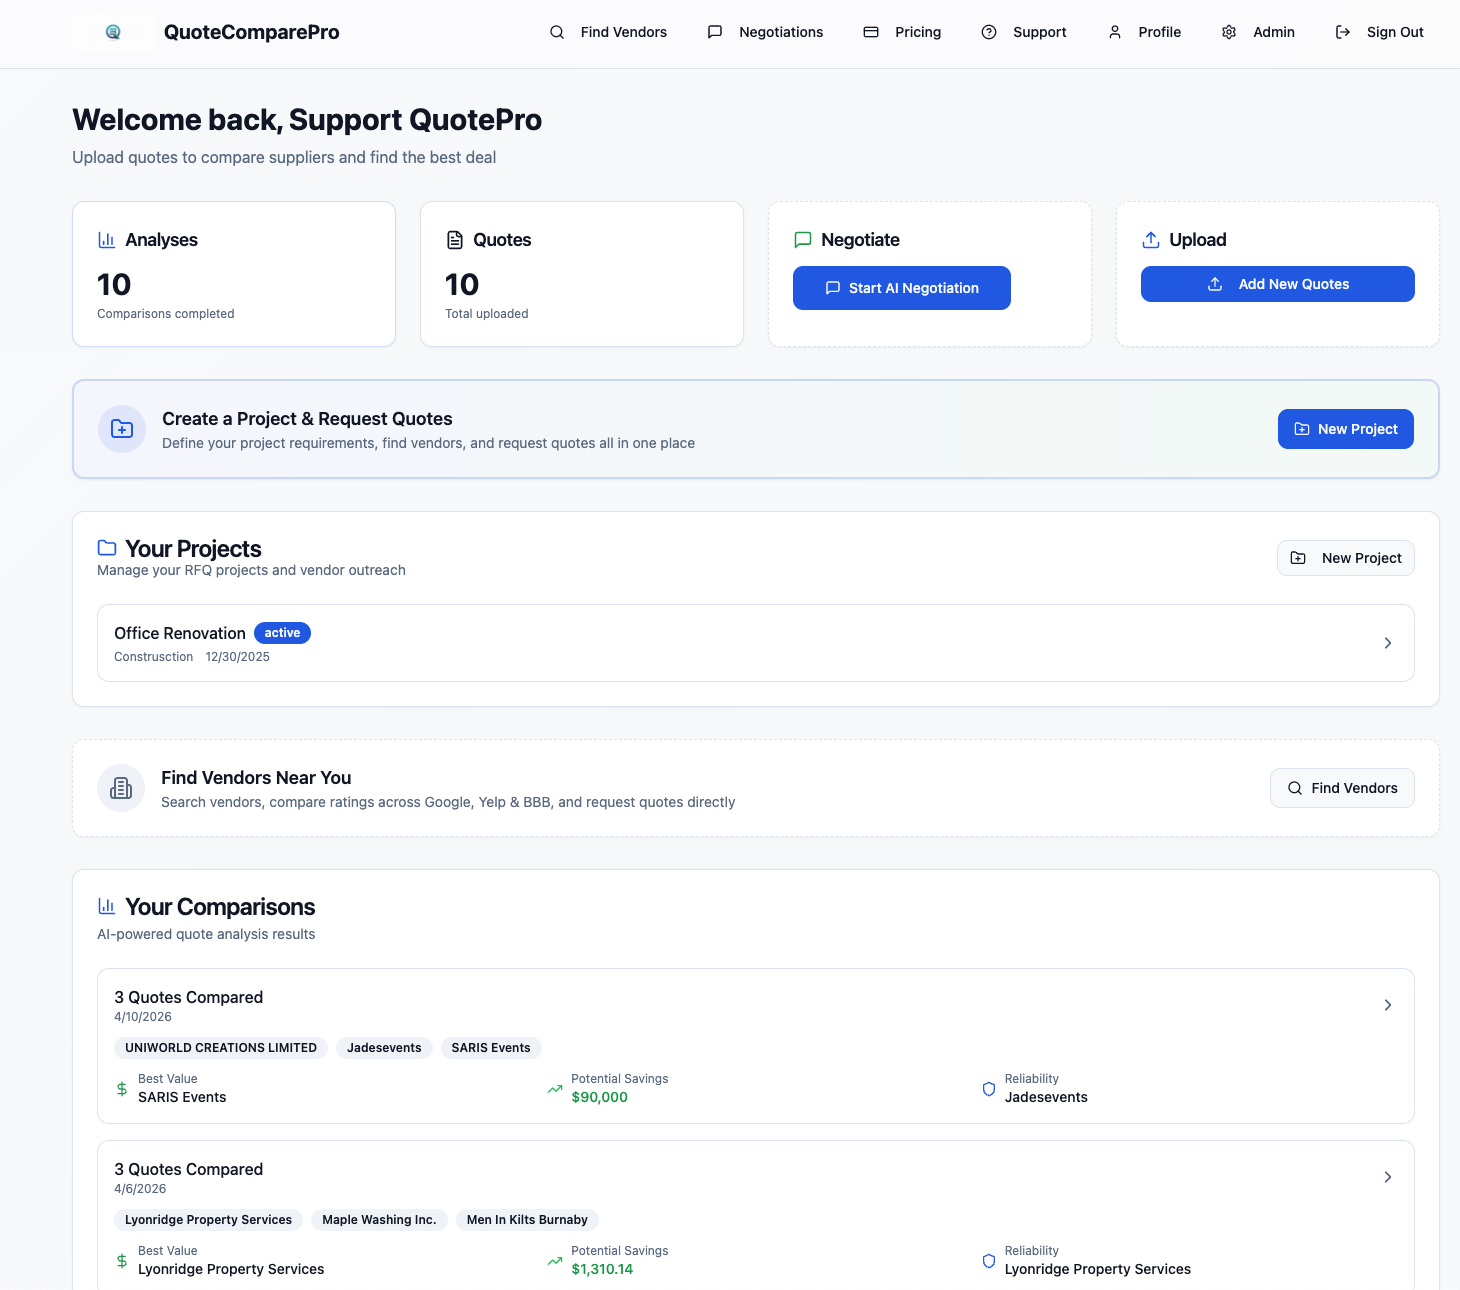Select the Men In Kilts Burnaby tag
The width and height of the screenshot is (1460, 1290).
click(x=527, y=1220)
